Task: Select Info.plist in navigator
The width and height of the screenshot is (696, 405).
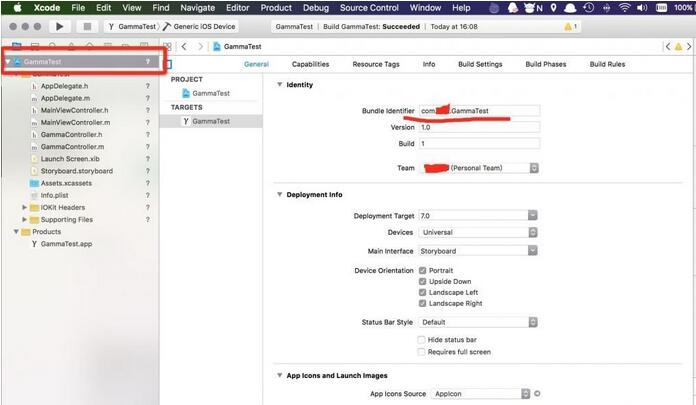Action: [54, 195]
